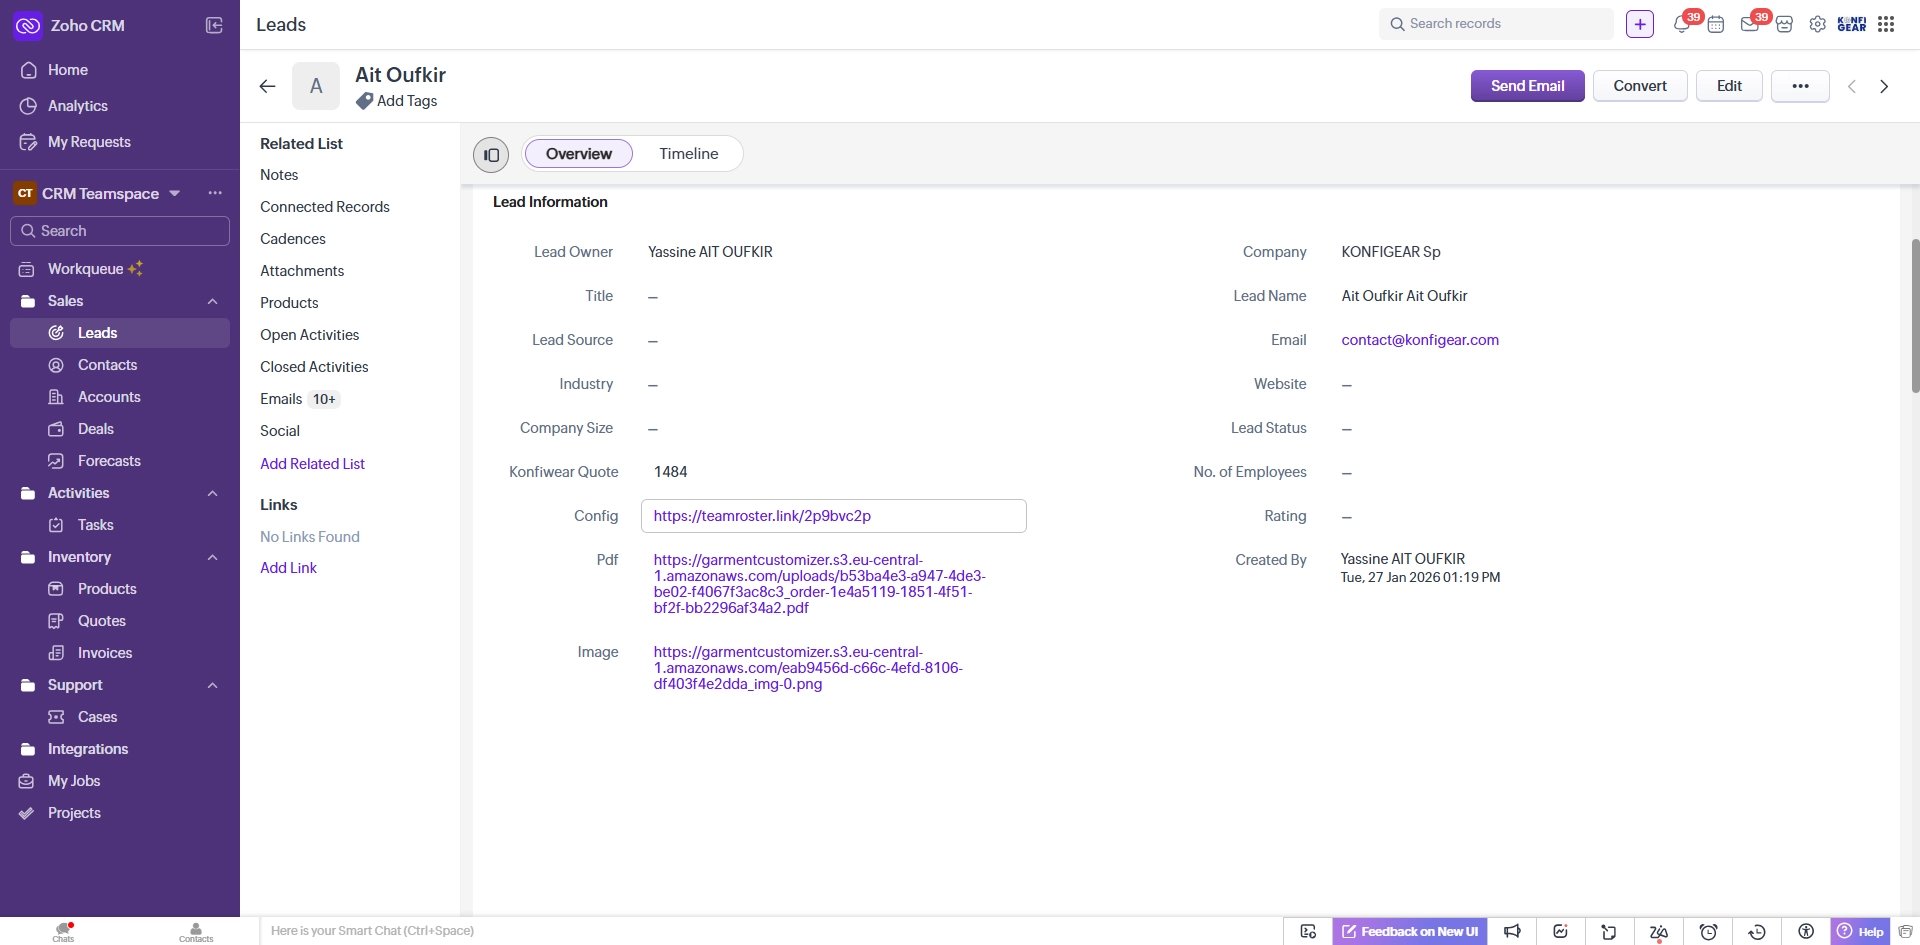Open the apps grid icon top right
The image size is (1920, 945).
pyautogui.click(x=1887, y=23)
